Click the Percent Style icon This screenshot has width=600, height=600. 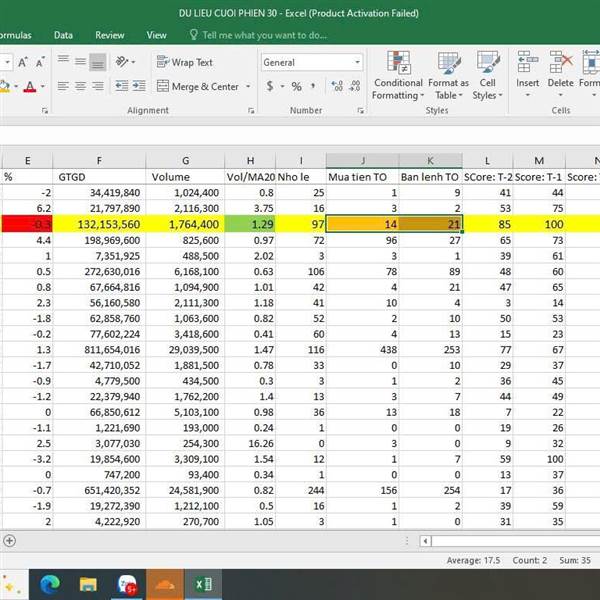[x=296, y=87]
